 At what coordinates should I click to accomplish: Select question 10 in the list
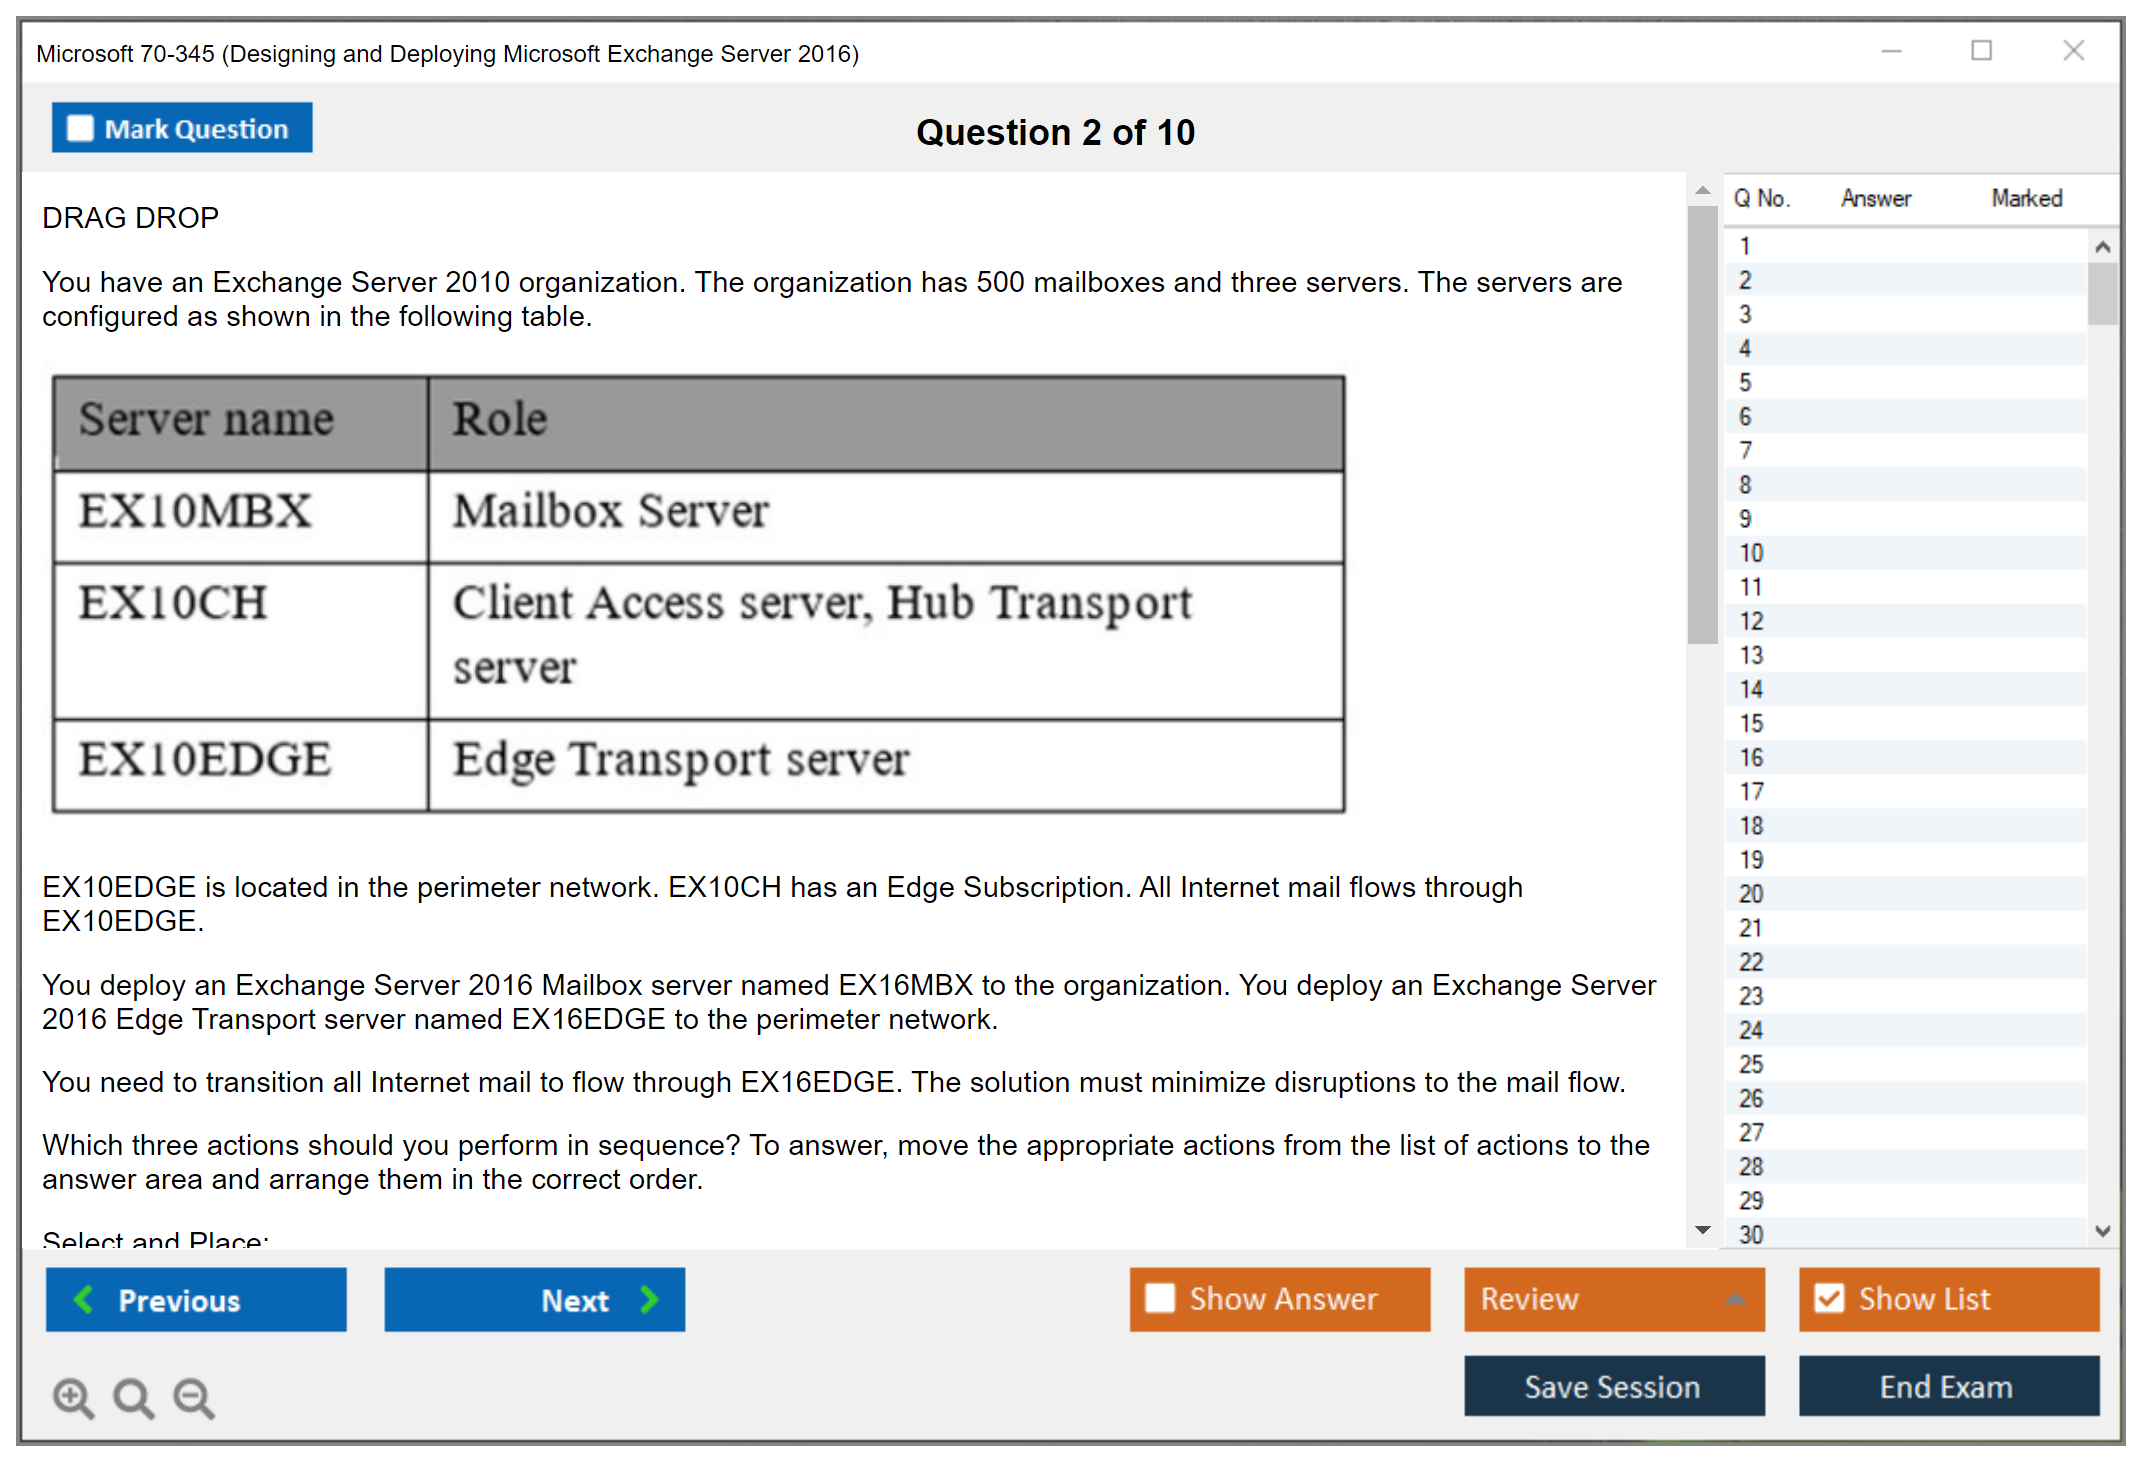tap(1751, 553)
